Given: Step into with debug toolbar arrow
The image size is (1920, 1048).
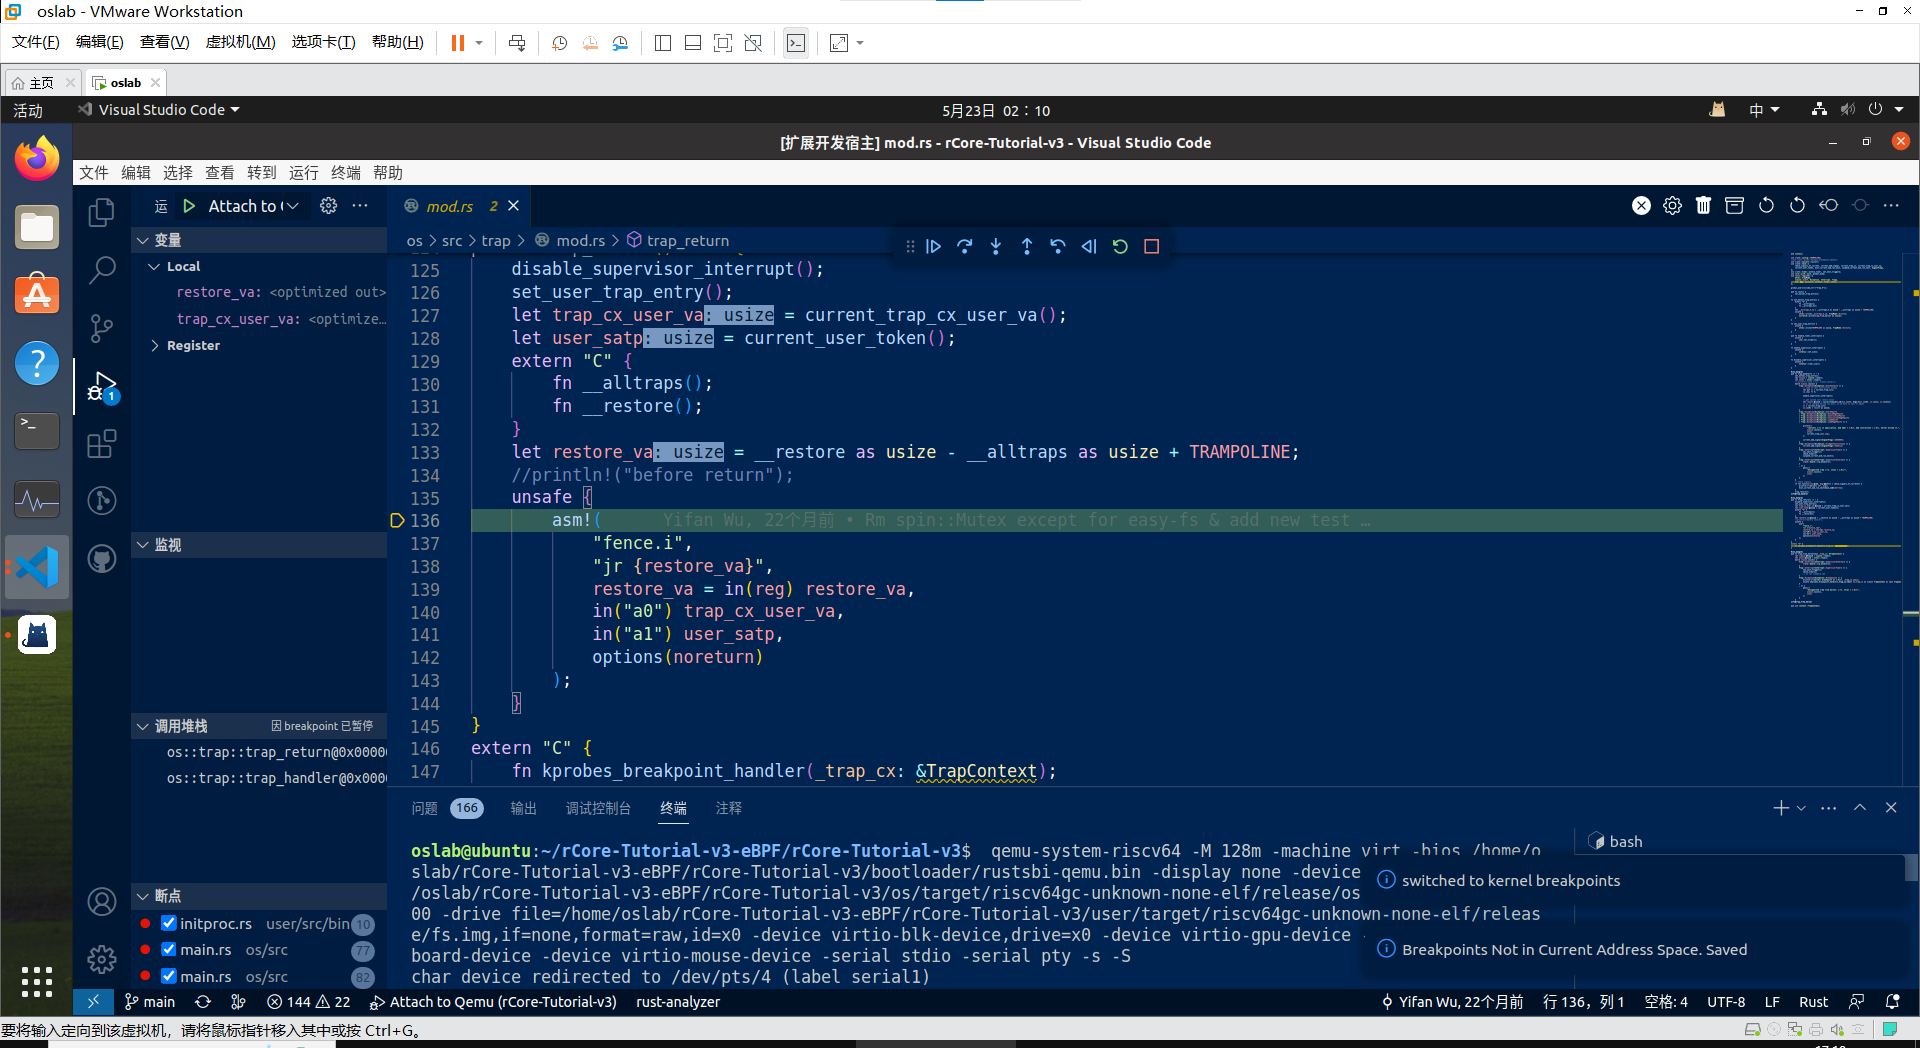Looking at the screenshot, I should (996, 246).
